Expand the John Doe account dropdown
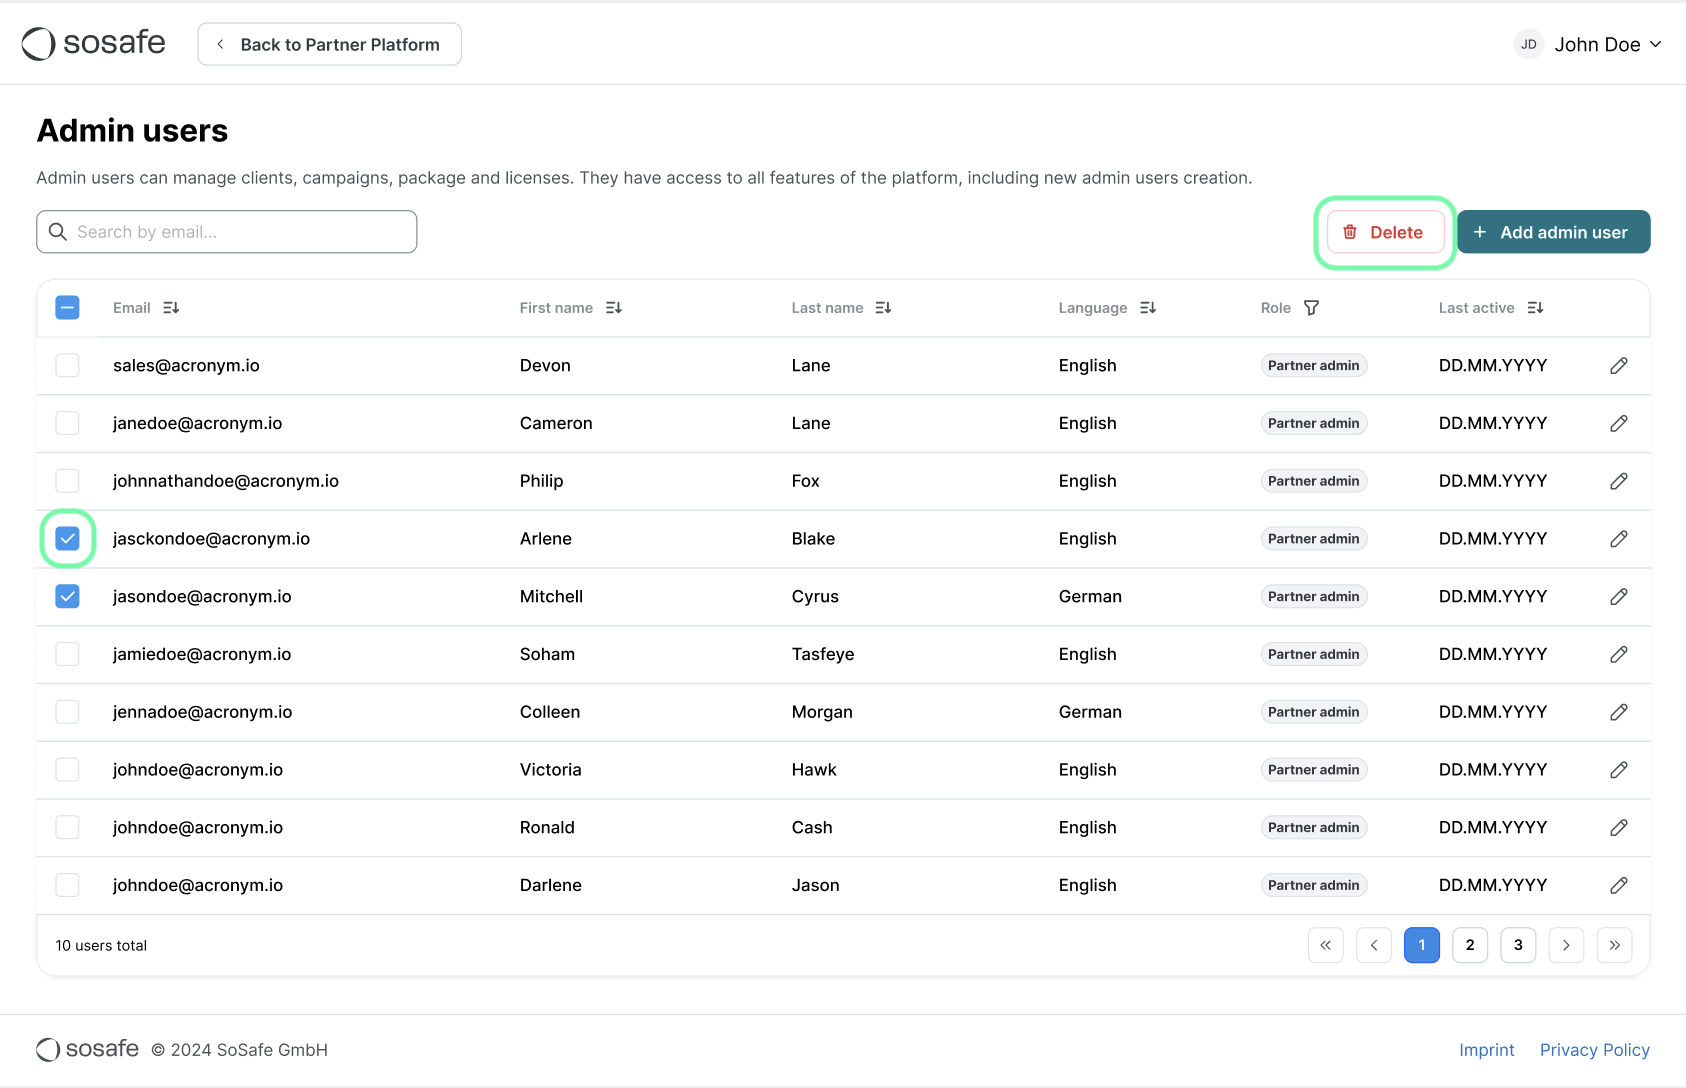1686x1088 pixels. click(1588, 44)
